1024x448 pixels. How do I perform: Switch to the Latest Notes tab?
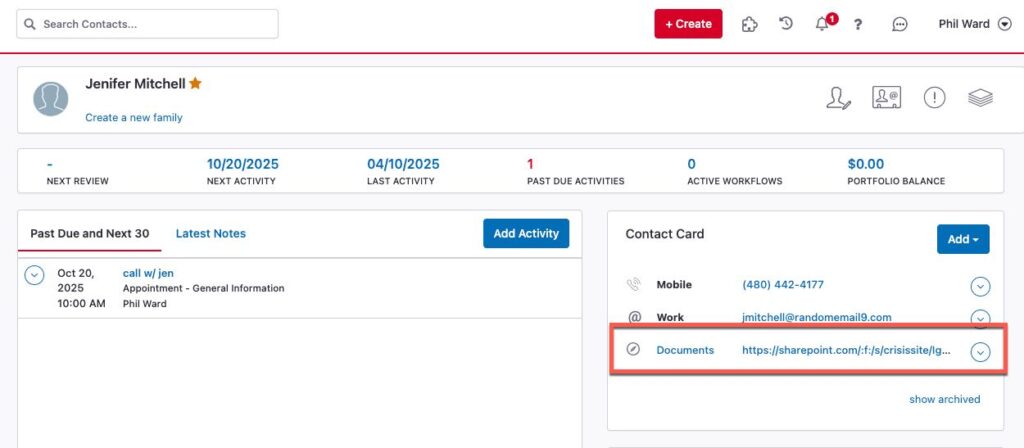pos(211,234)
